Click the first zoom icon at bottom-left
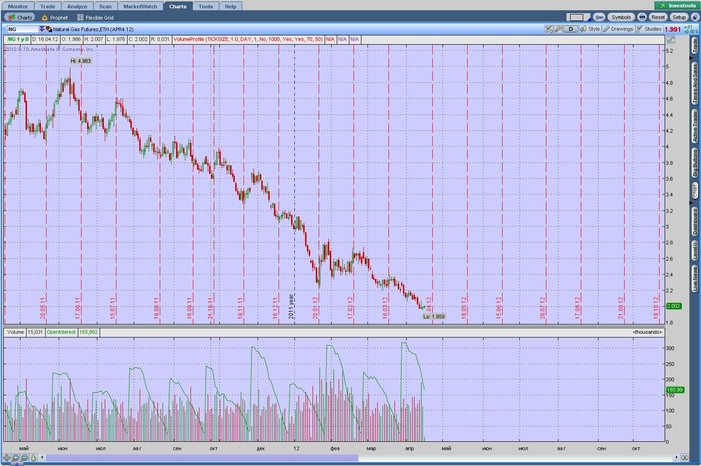This screenshot has width=701, height=466. pyautogui.click(x=7, y=458)
